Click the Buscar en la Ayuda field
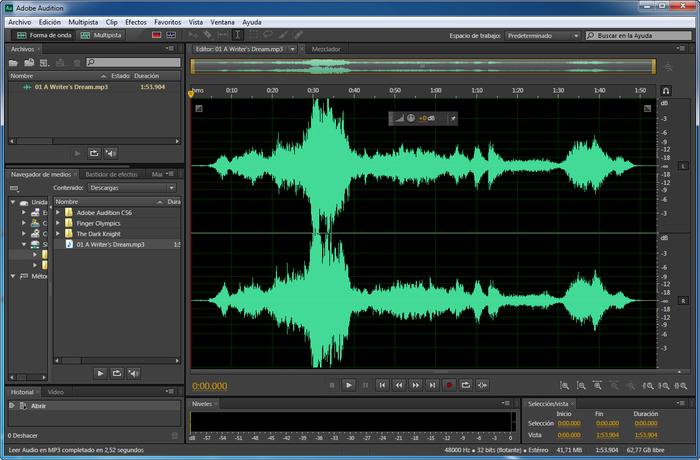Screen dimensions: 700x460 [638, 35]
